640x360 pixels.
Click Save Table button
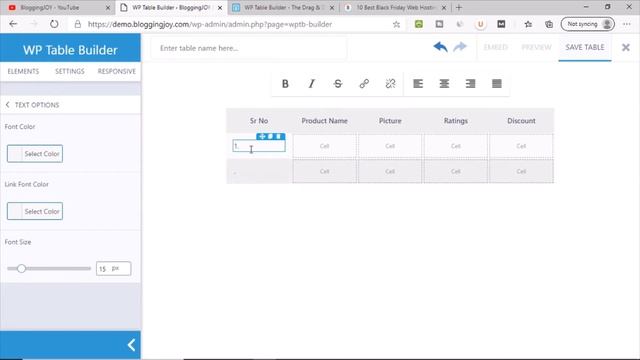pyautogui.click(x=585, y=47)
